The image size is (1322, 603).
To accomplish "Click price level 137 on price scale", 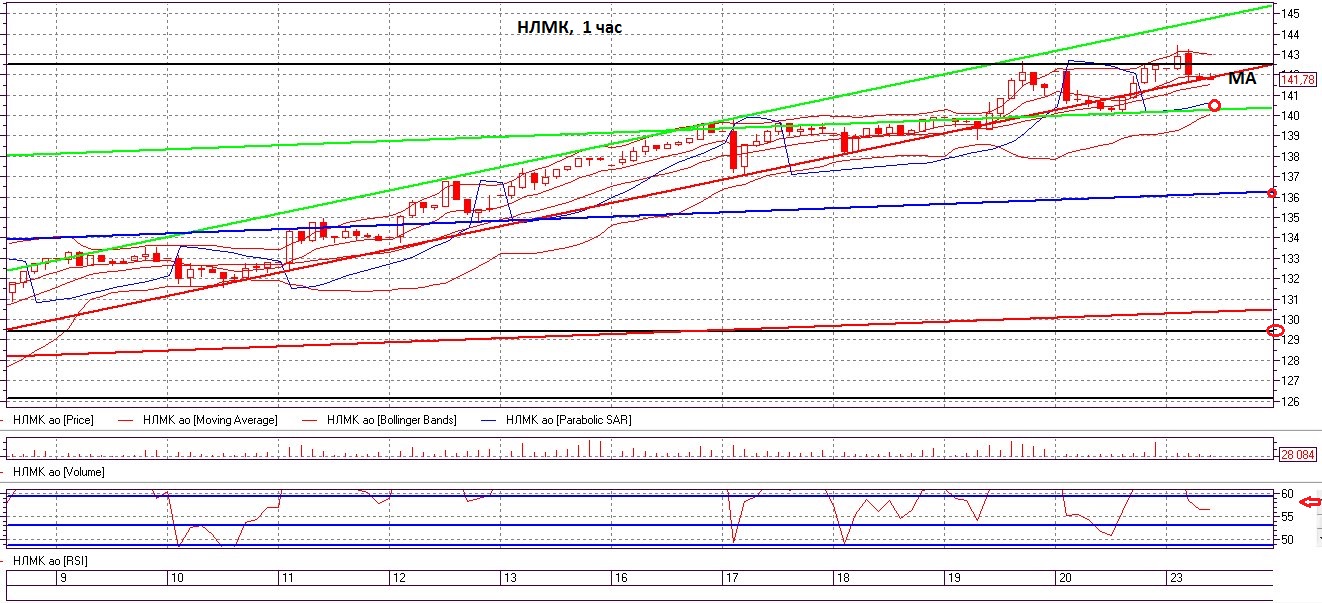I will click(x=1289, y=177).
